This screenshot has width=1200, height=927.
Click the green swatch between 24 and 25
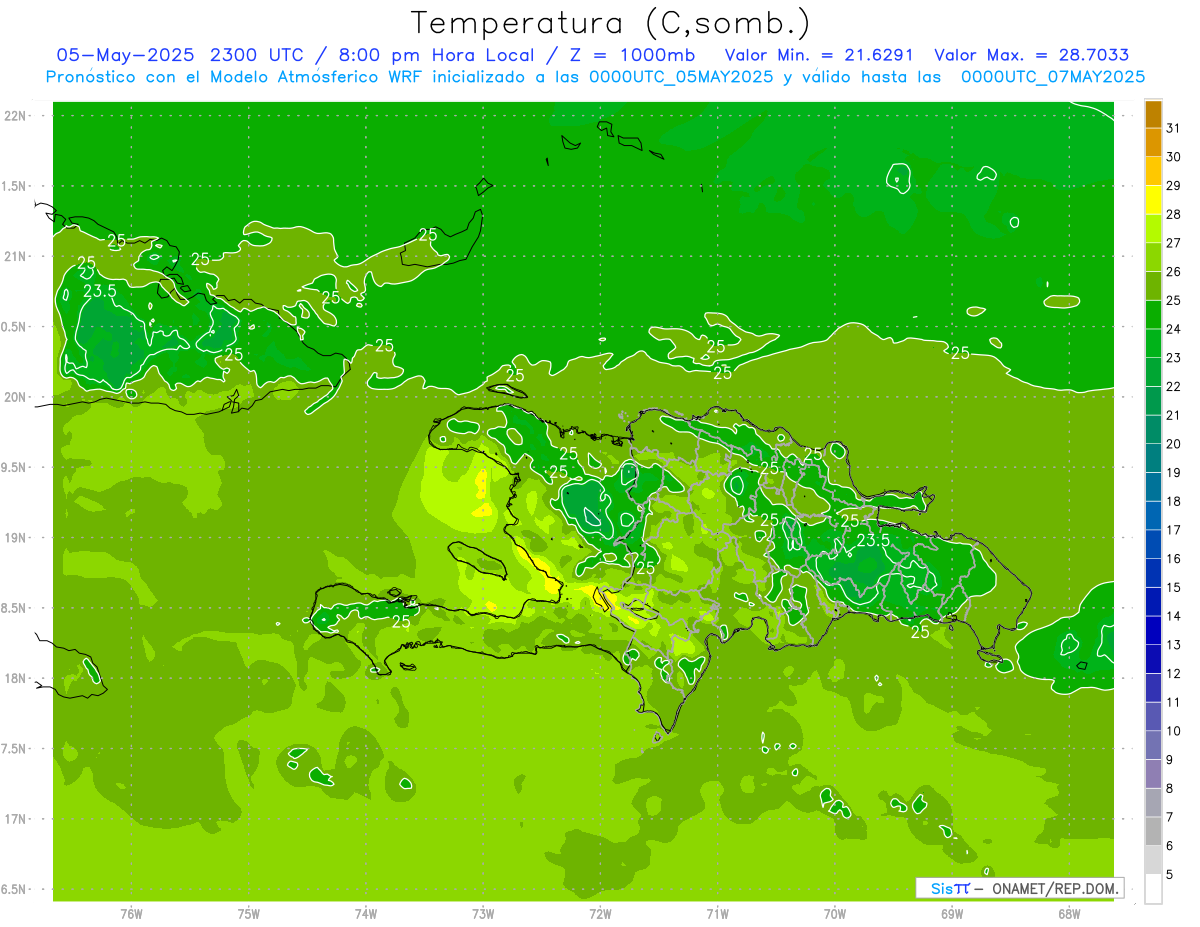[1153, 315]
